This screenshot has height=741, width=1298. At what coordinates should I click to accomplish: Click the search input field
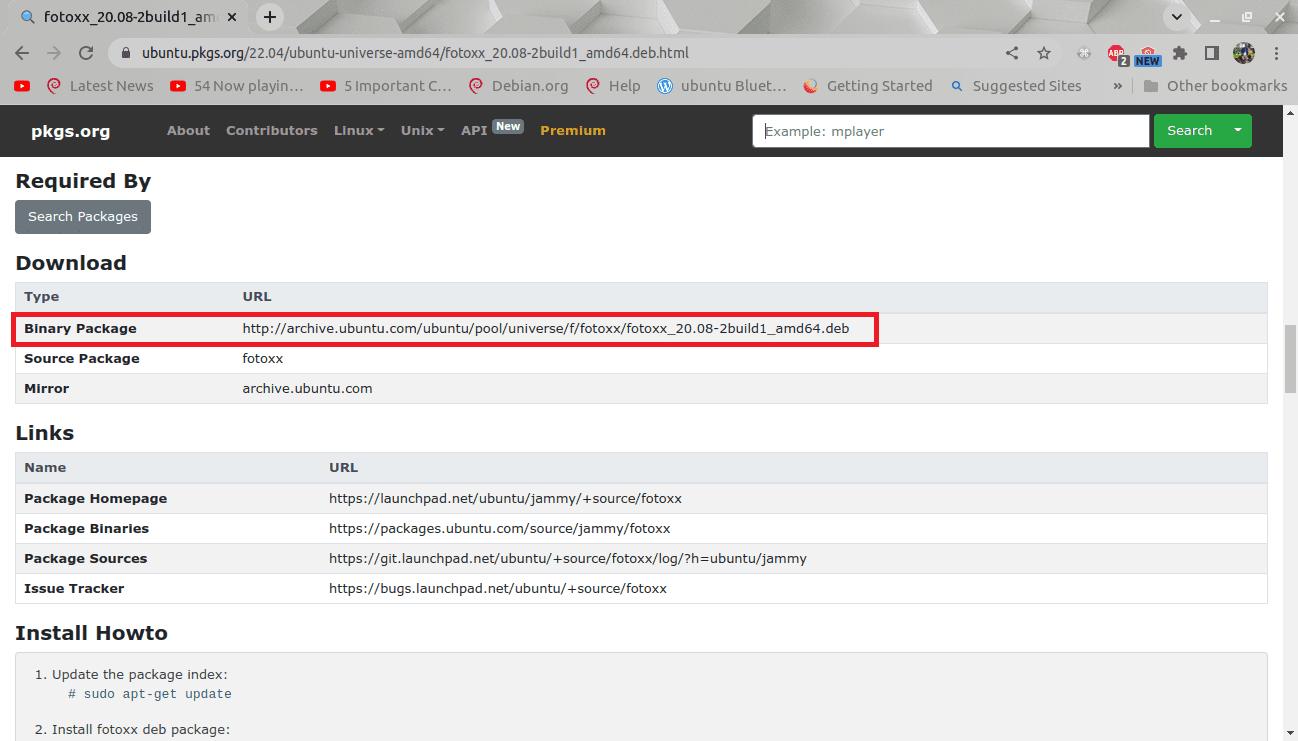click(950, 131)
